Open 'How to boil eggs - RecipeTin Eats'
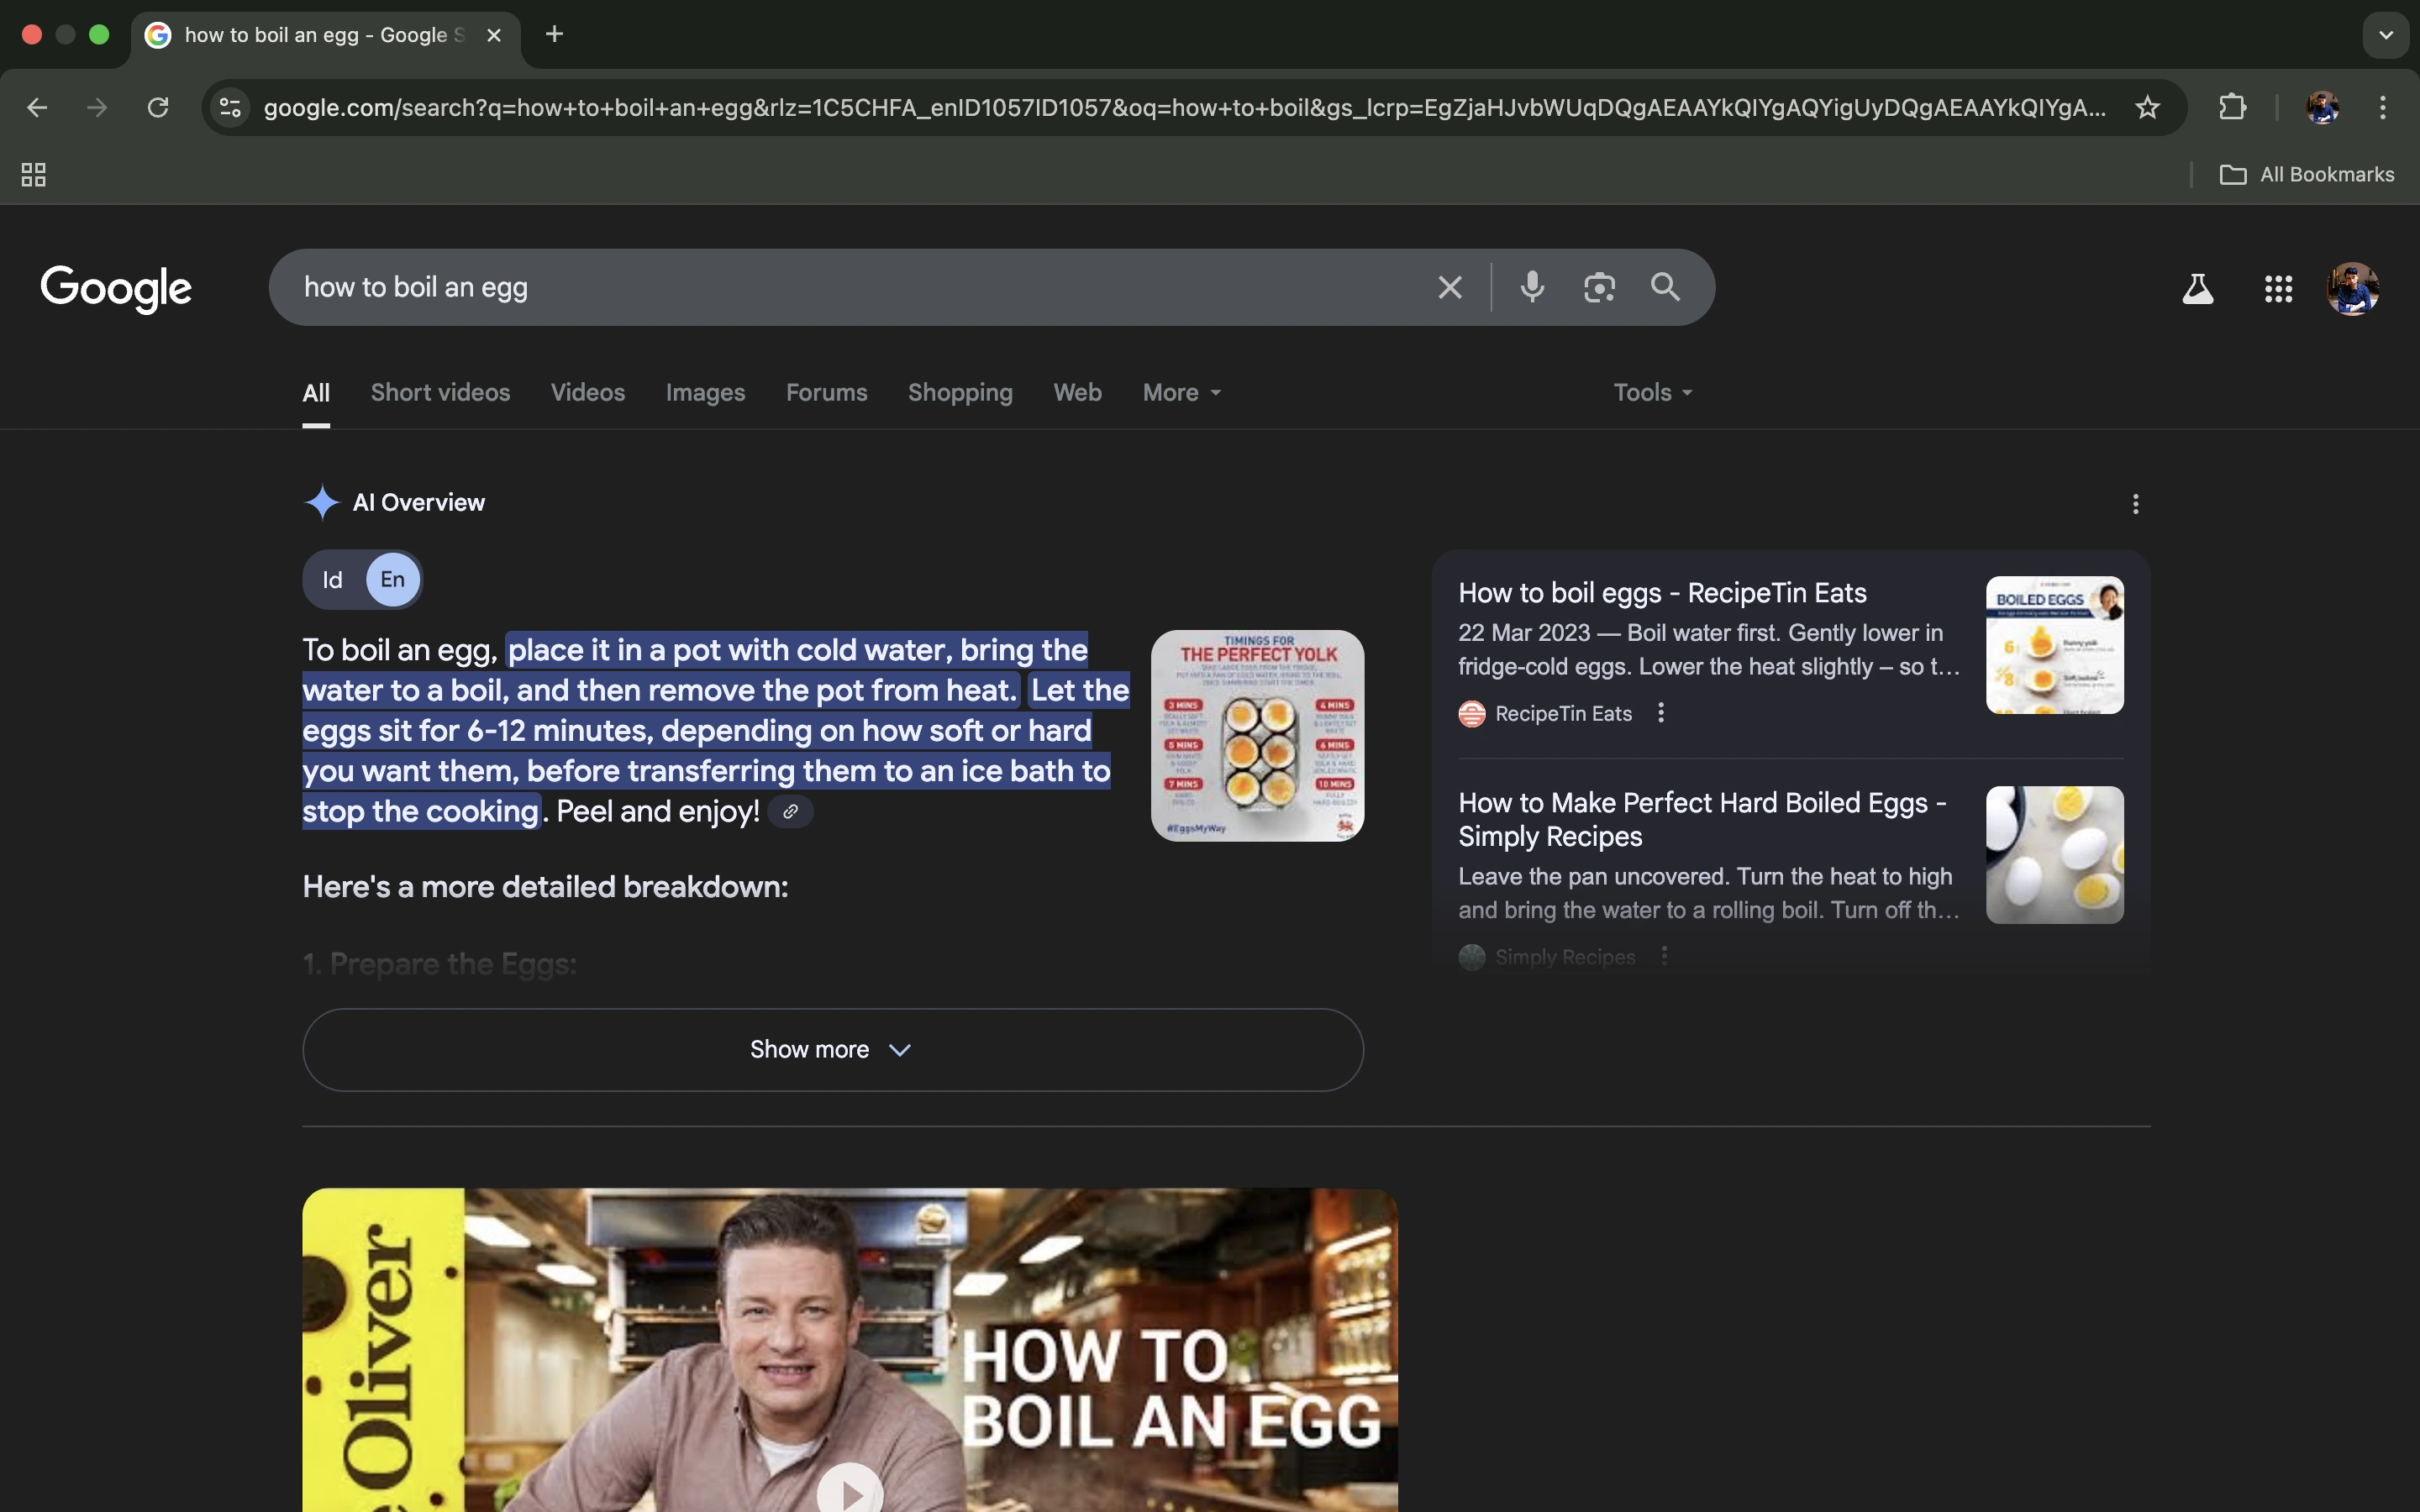Viewport: 2420px width, 1512px height. (1662, 593)
